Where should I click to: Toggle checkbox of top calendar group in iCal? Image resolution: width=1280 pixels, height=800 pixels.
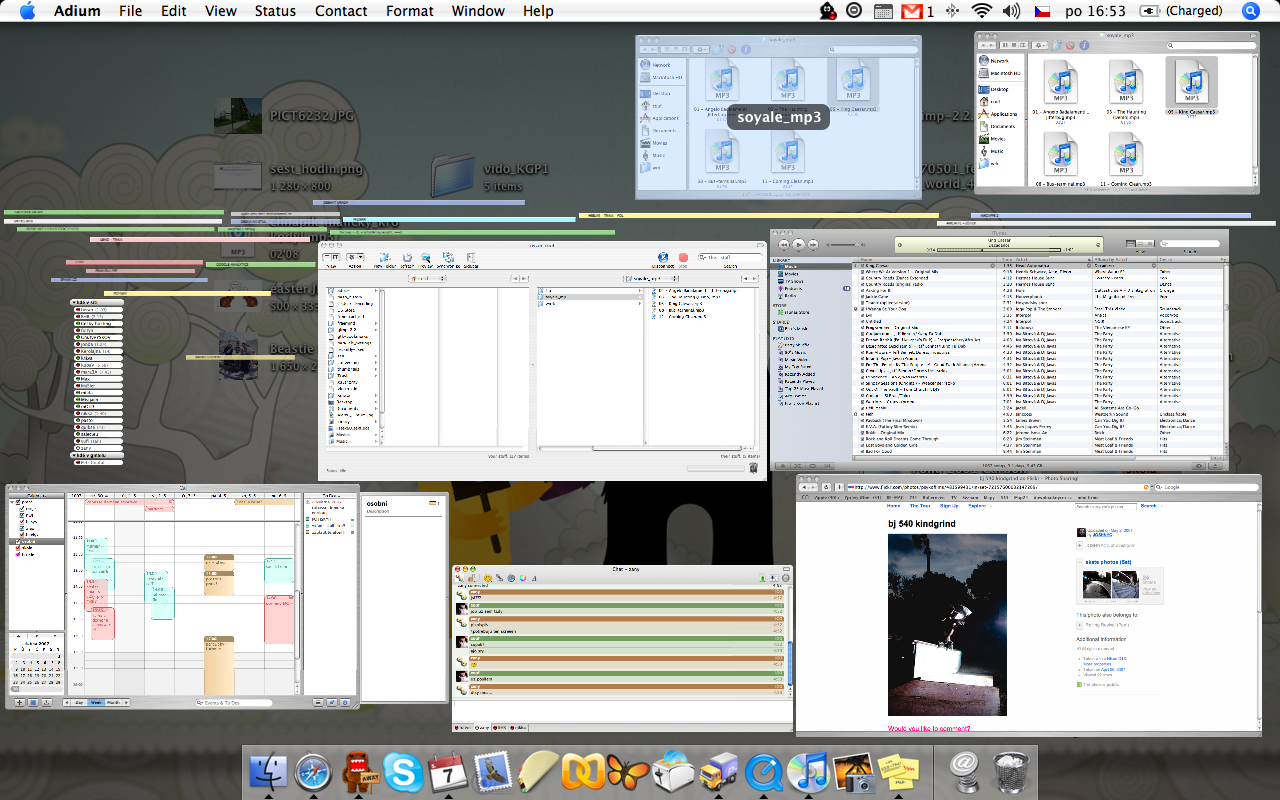tap(18, 502)
